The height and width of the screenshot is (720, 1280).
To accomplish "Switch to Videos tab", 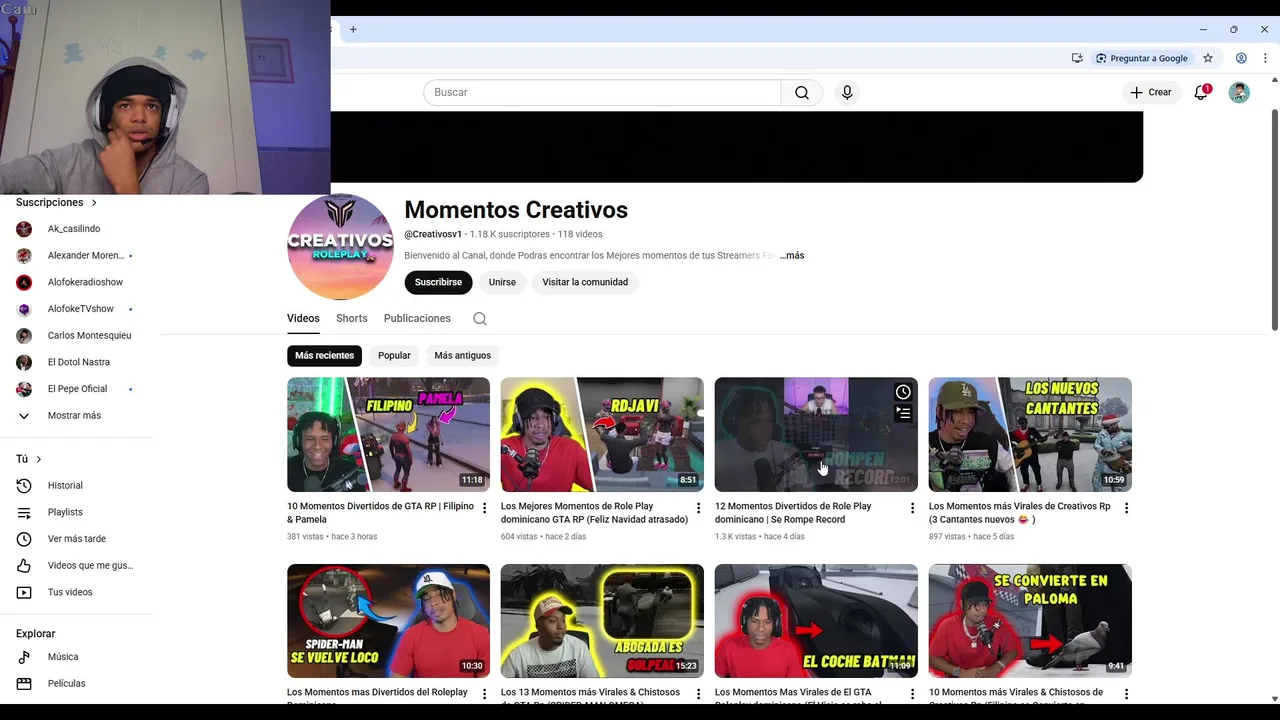I will [303, 318].
